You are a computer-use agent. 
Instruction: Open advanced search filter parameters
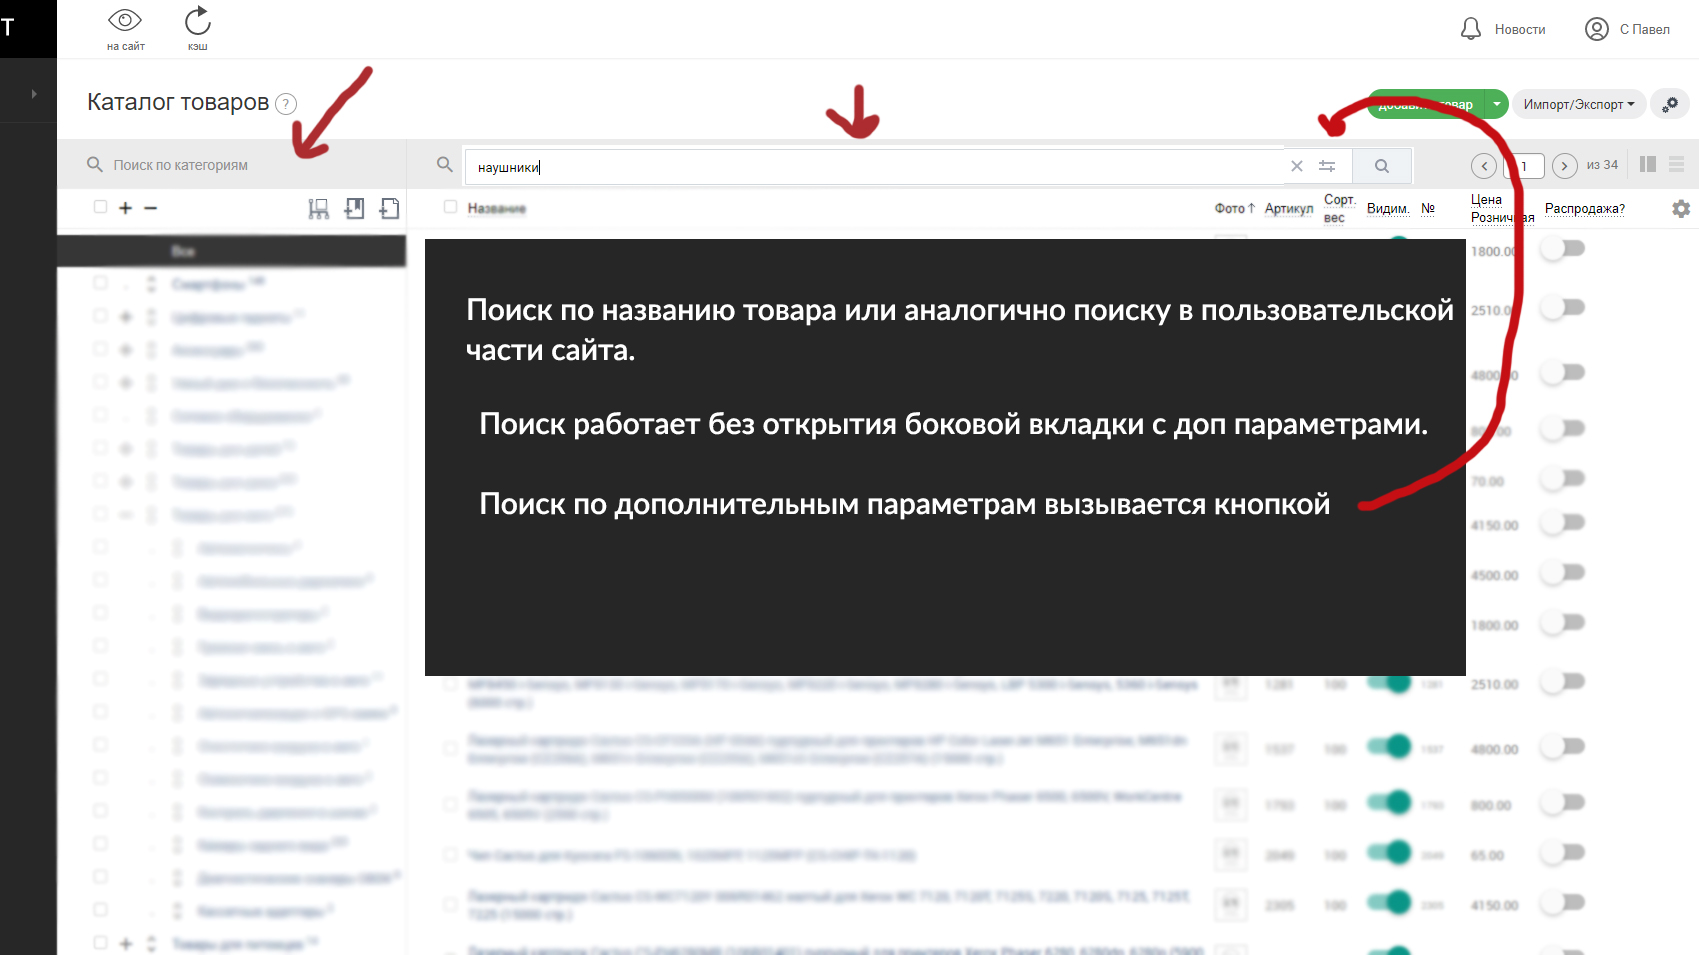tap(1327, 166)
